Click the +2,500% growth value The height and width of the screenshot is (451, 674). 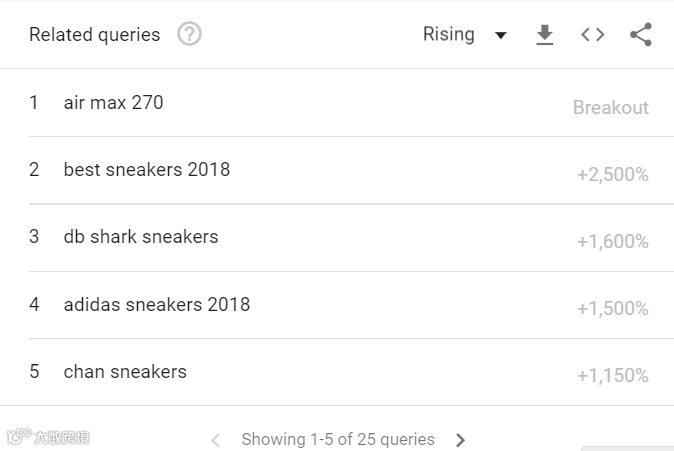coord(612,175)
